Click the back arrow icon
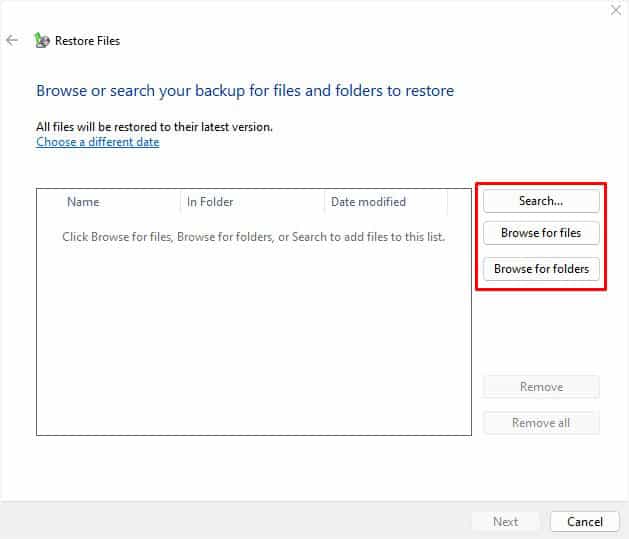The width and height of the screenshot is (629, 539). pos(12,40)
